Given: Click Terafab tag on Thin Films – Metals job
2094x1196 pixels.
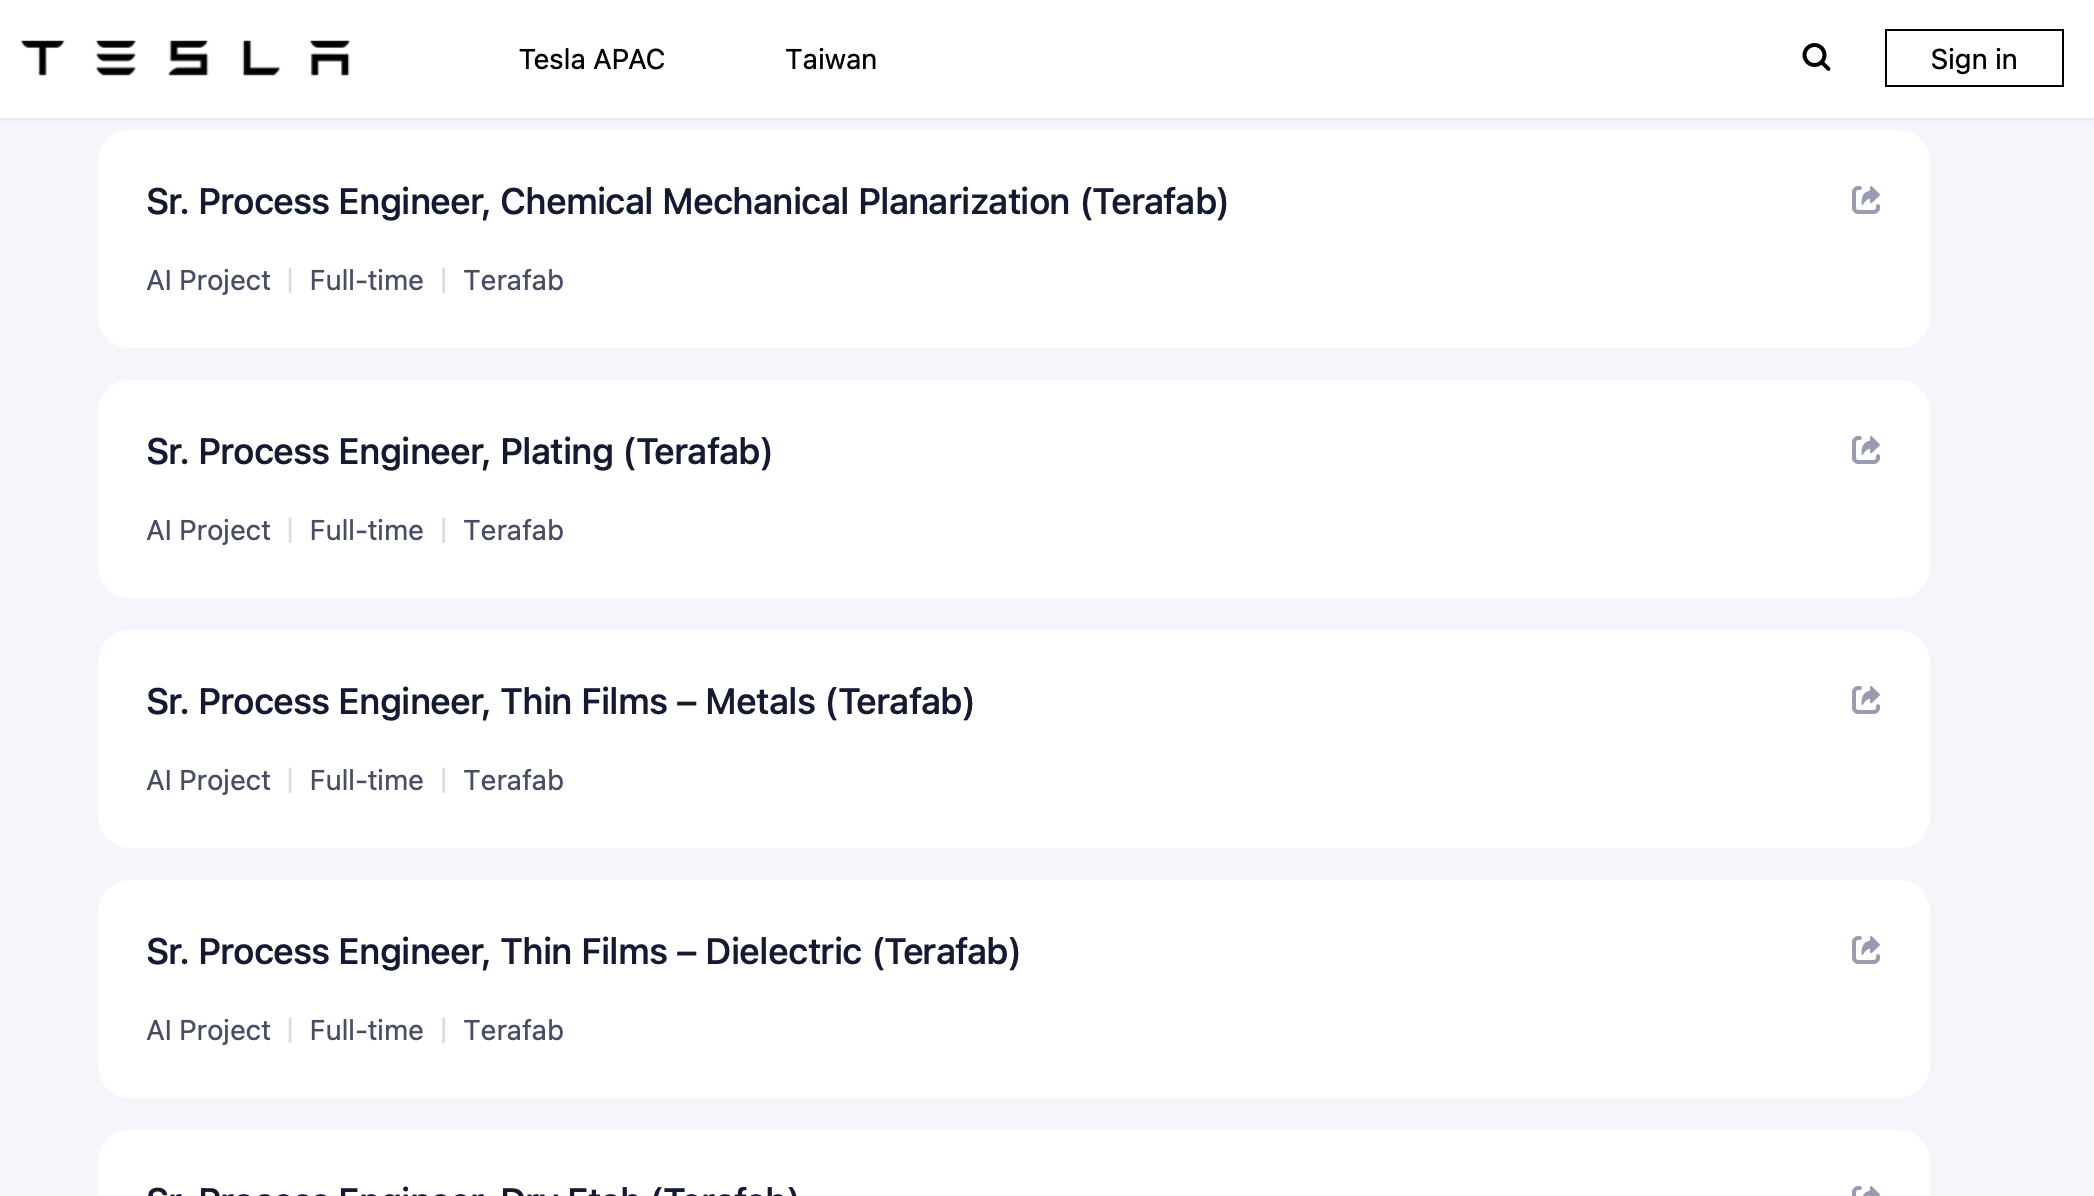Looking at the screenshot, I should pyautogui.click(x=513, y=780).
